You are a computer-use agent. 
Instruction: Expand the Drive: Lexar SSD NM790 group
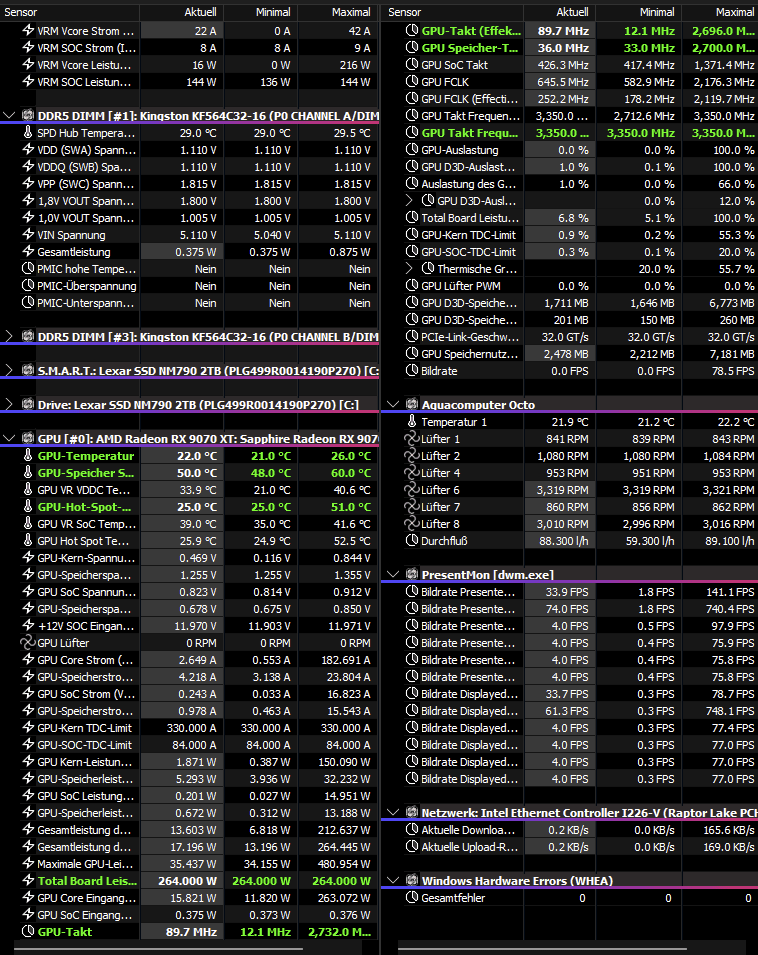tap(9, 404)
